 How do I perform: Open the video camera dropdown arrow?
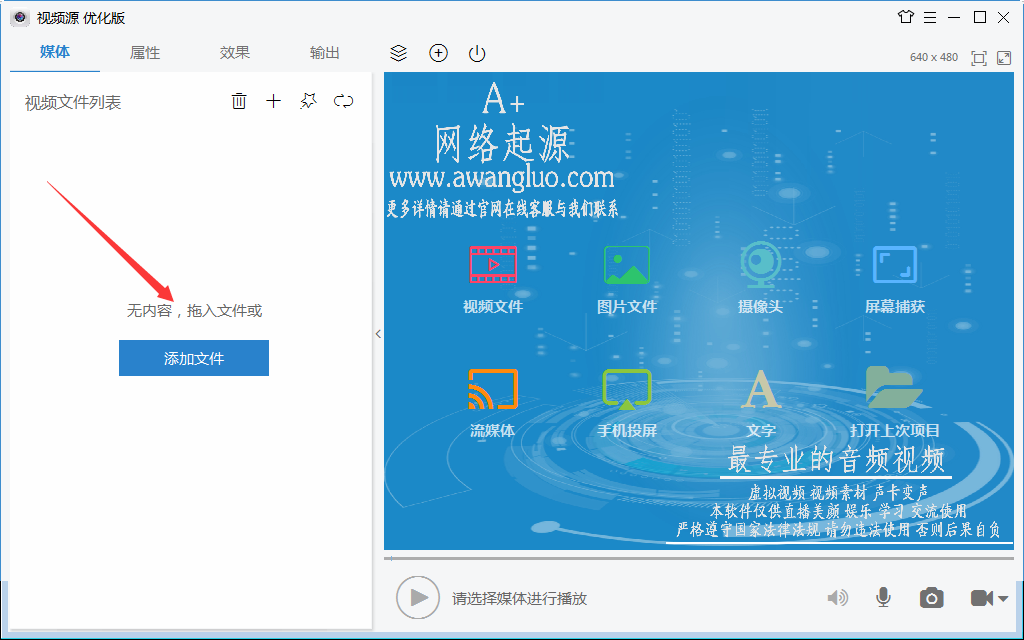click(x=1004, y=600)
